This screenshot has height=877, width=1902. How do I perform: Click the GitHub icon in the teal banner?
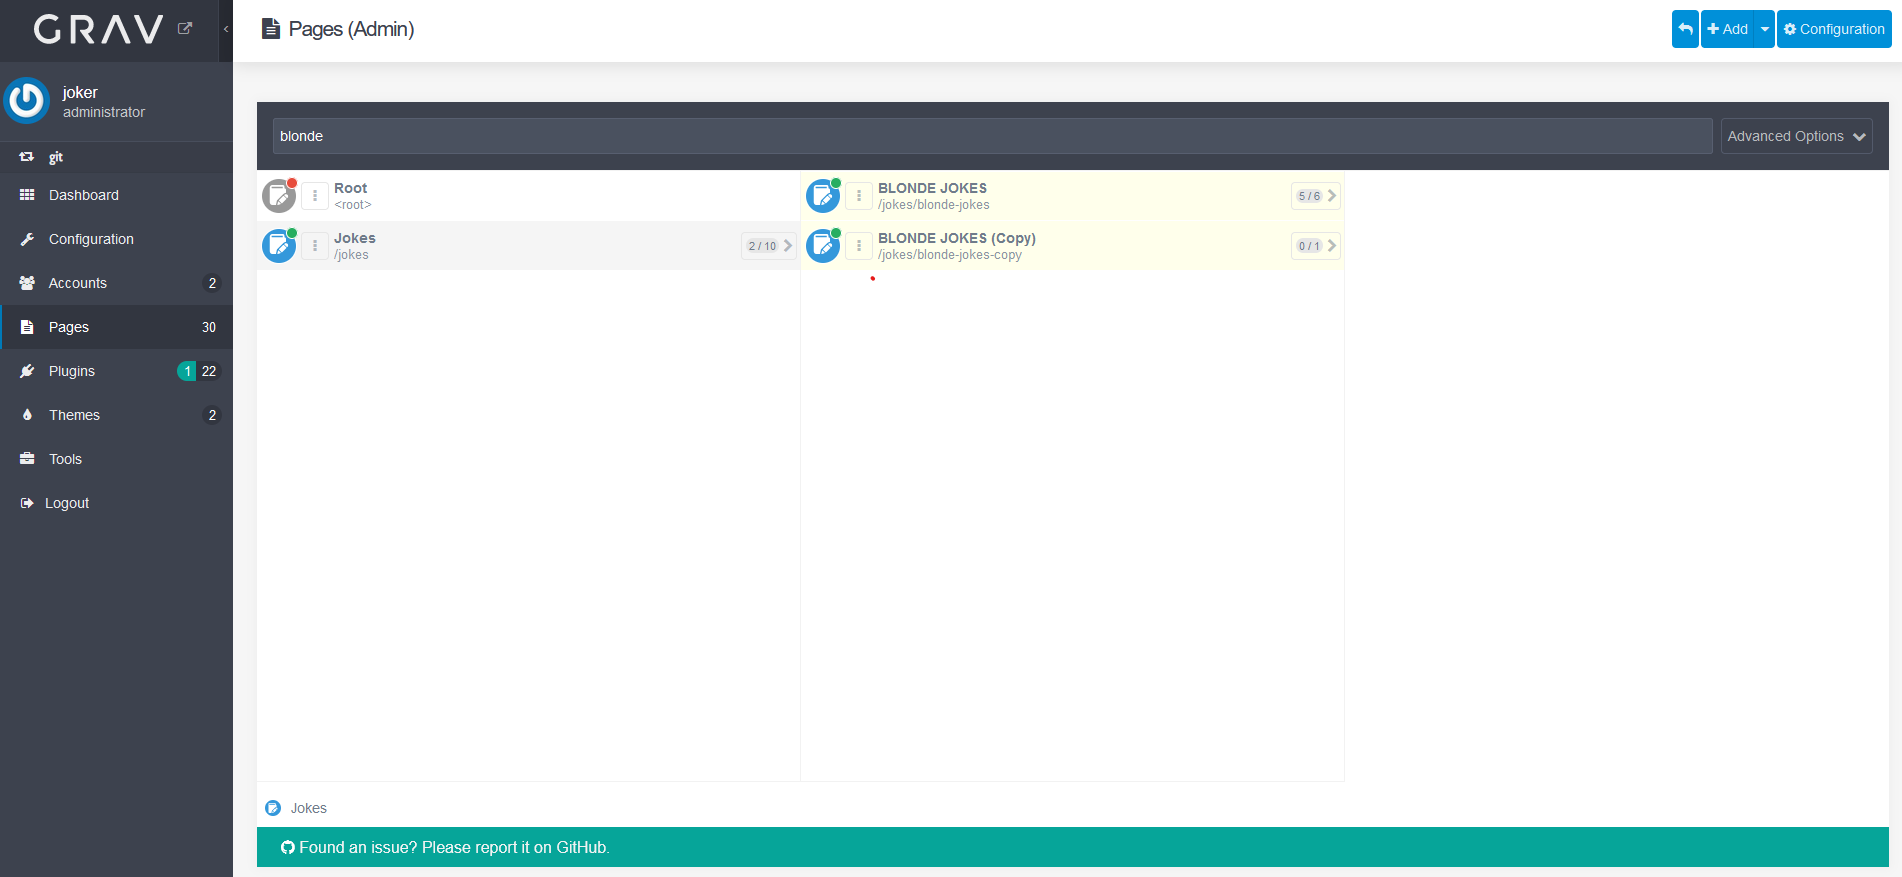288,847
